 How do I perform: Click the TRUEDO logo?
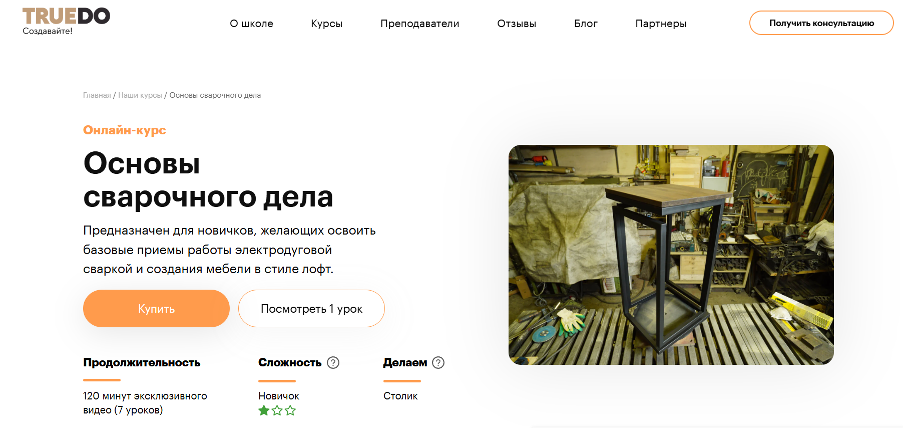66,17
